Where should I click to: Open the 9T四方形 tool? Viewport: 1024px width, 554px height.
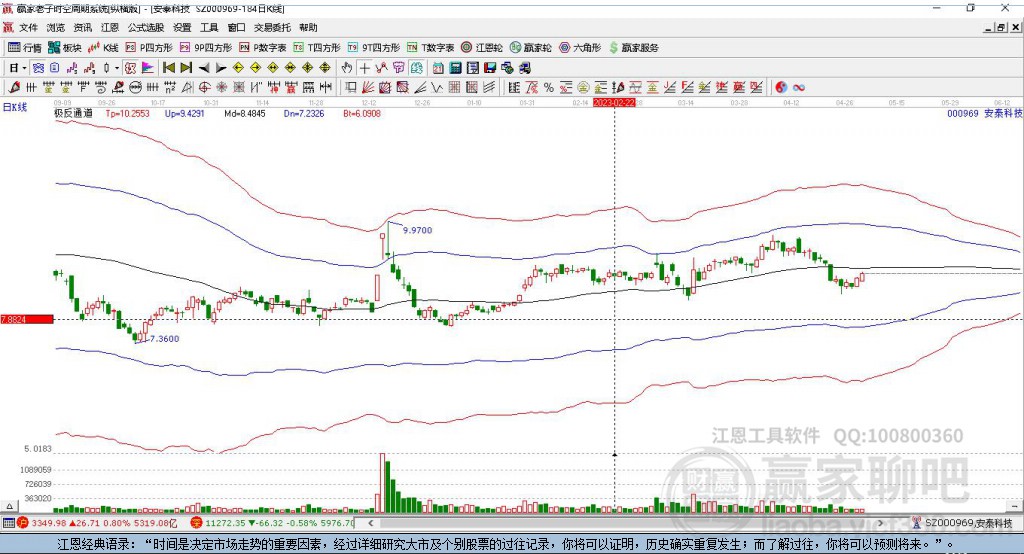[x=374, y=48]
